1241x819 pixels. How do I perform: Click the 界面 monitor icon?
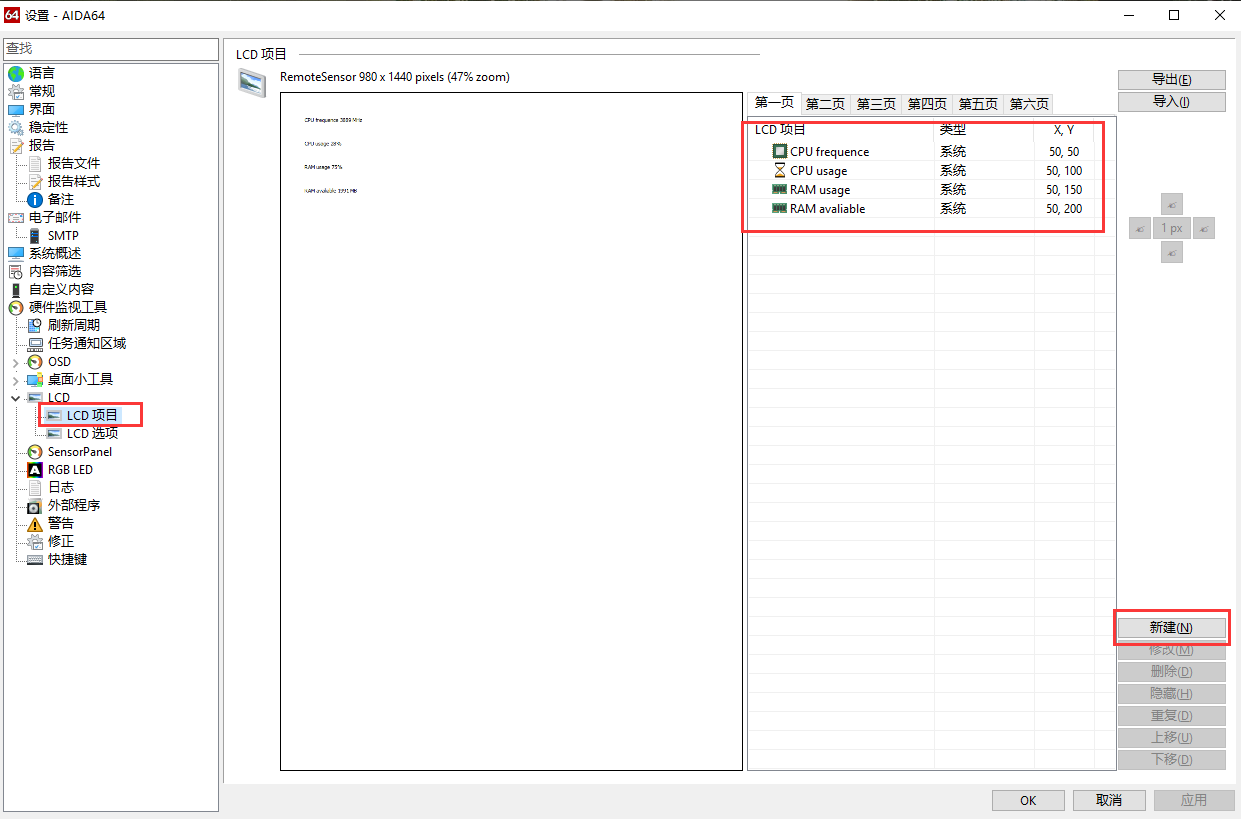click(x=15, y=109)
